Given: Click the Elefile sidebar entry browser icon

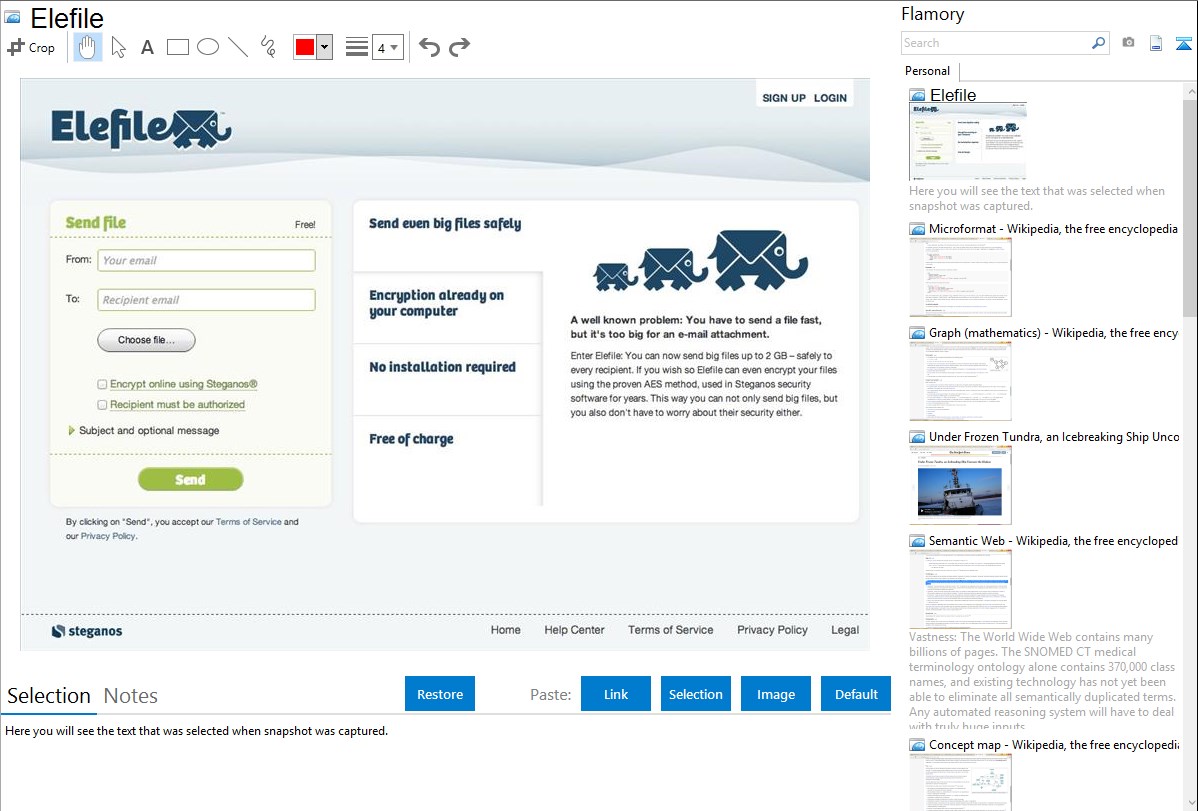Looking at the screenshot, I should tap(917, 96).
